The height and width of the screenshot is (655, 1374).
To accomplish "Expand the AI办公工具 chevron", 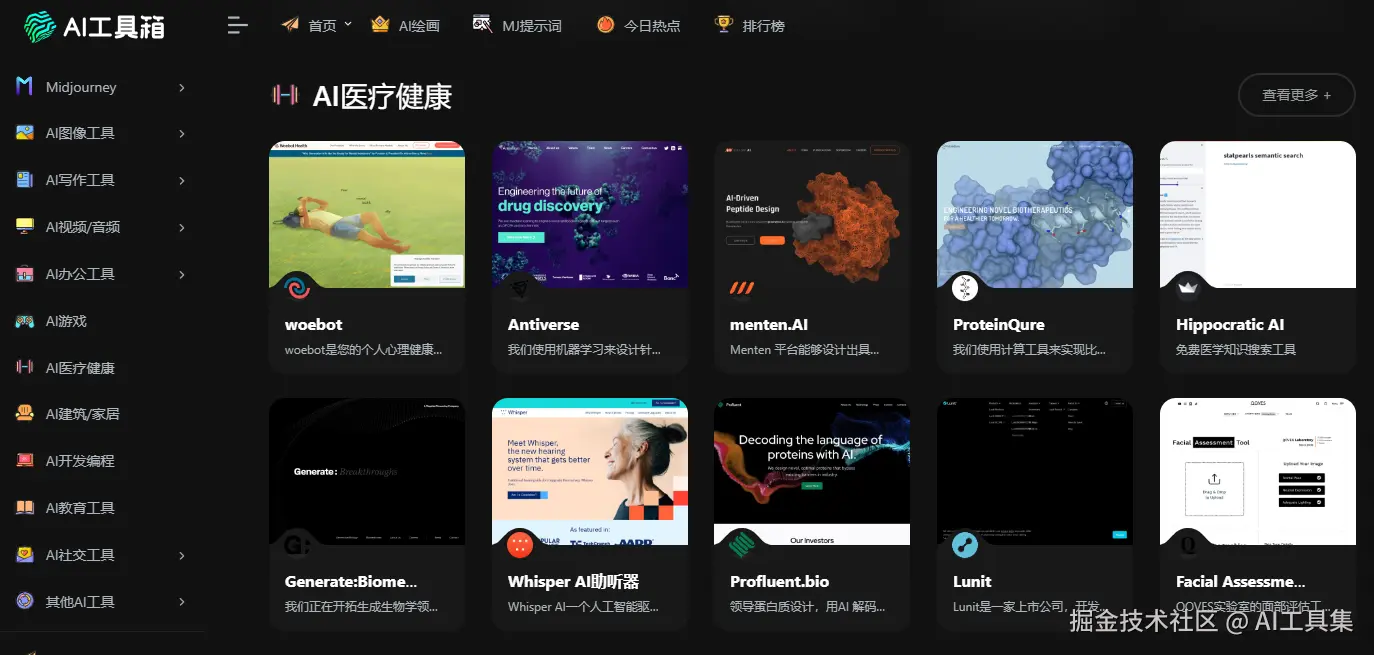I will 182,275.
